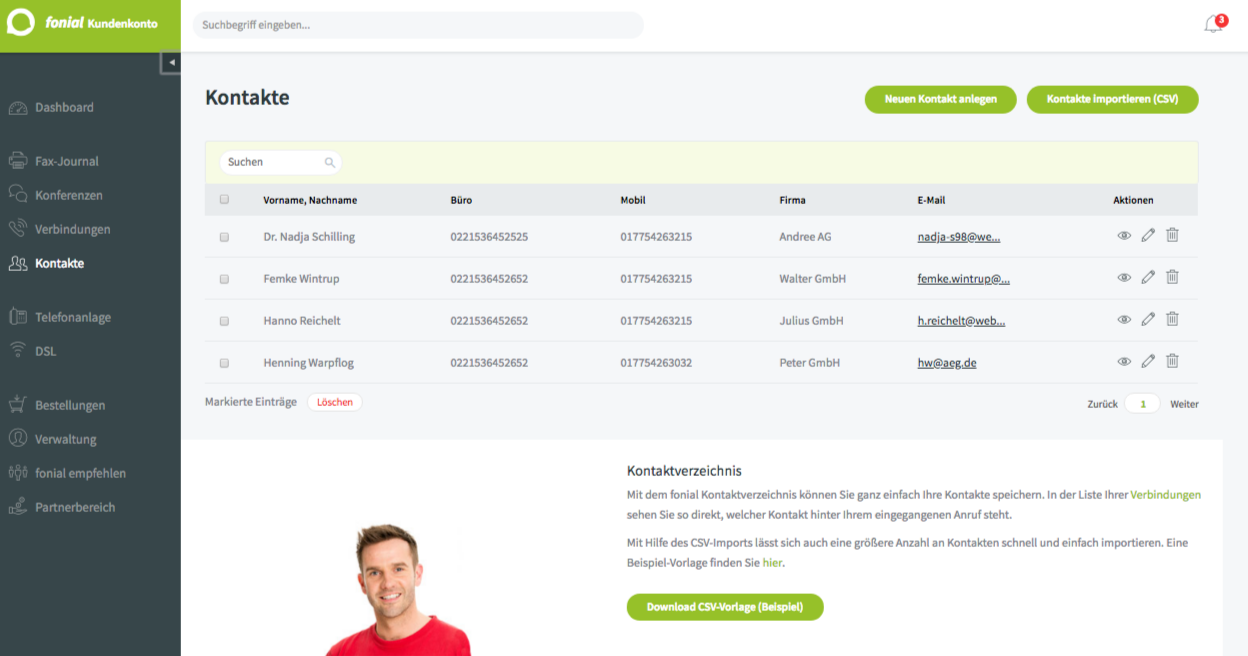View Hanno Reichelt contact details

pyautogui.click(x=1124, y=320)
